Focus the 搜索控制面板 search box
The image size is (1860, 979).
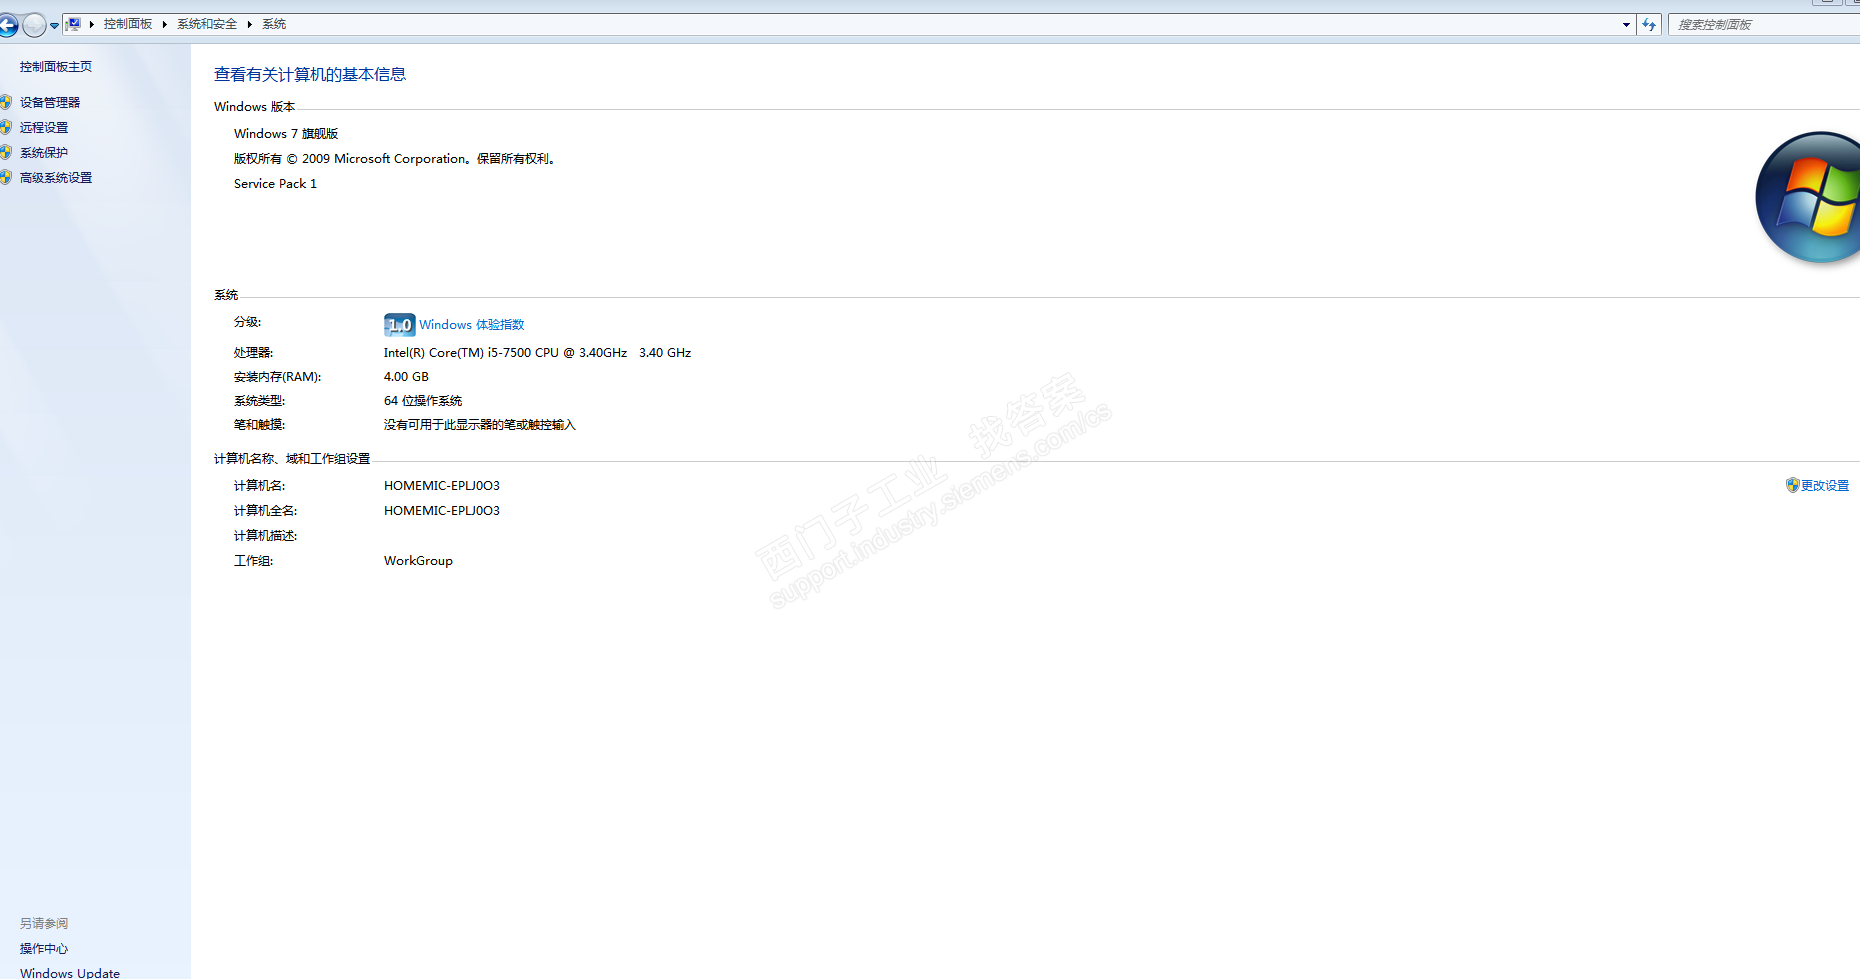[x=1765, y=25]
